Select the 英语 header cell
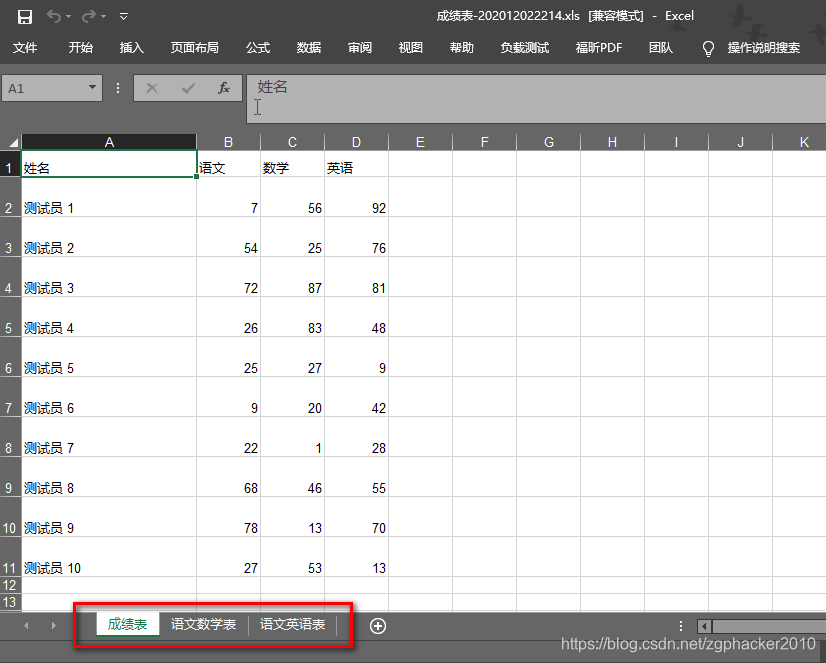 357,164
